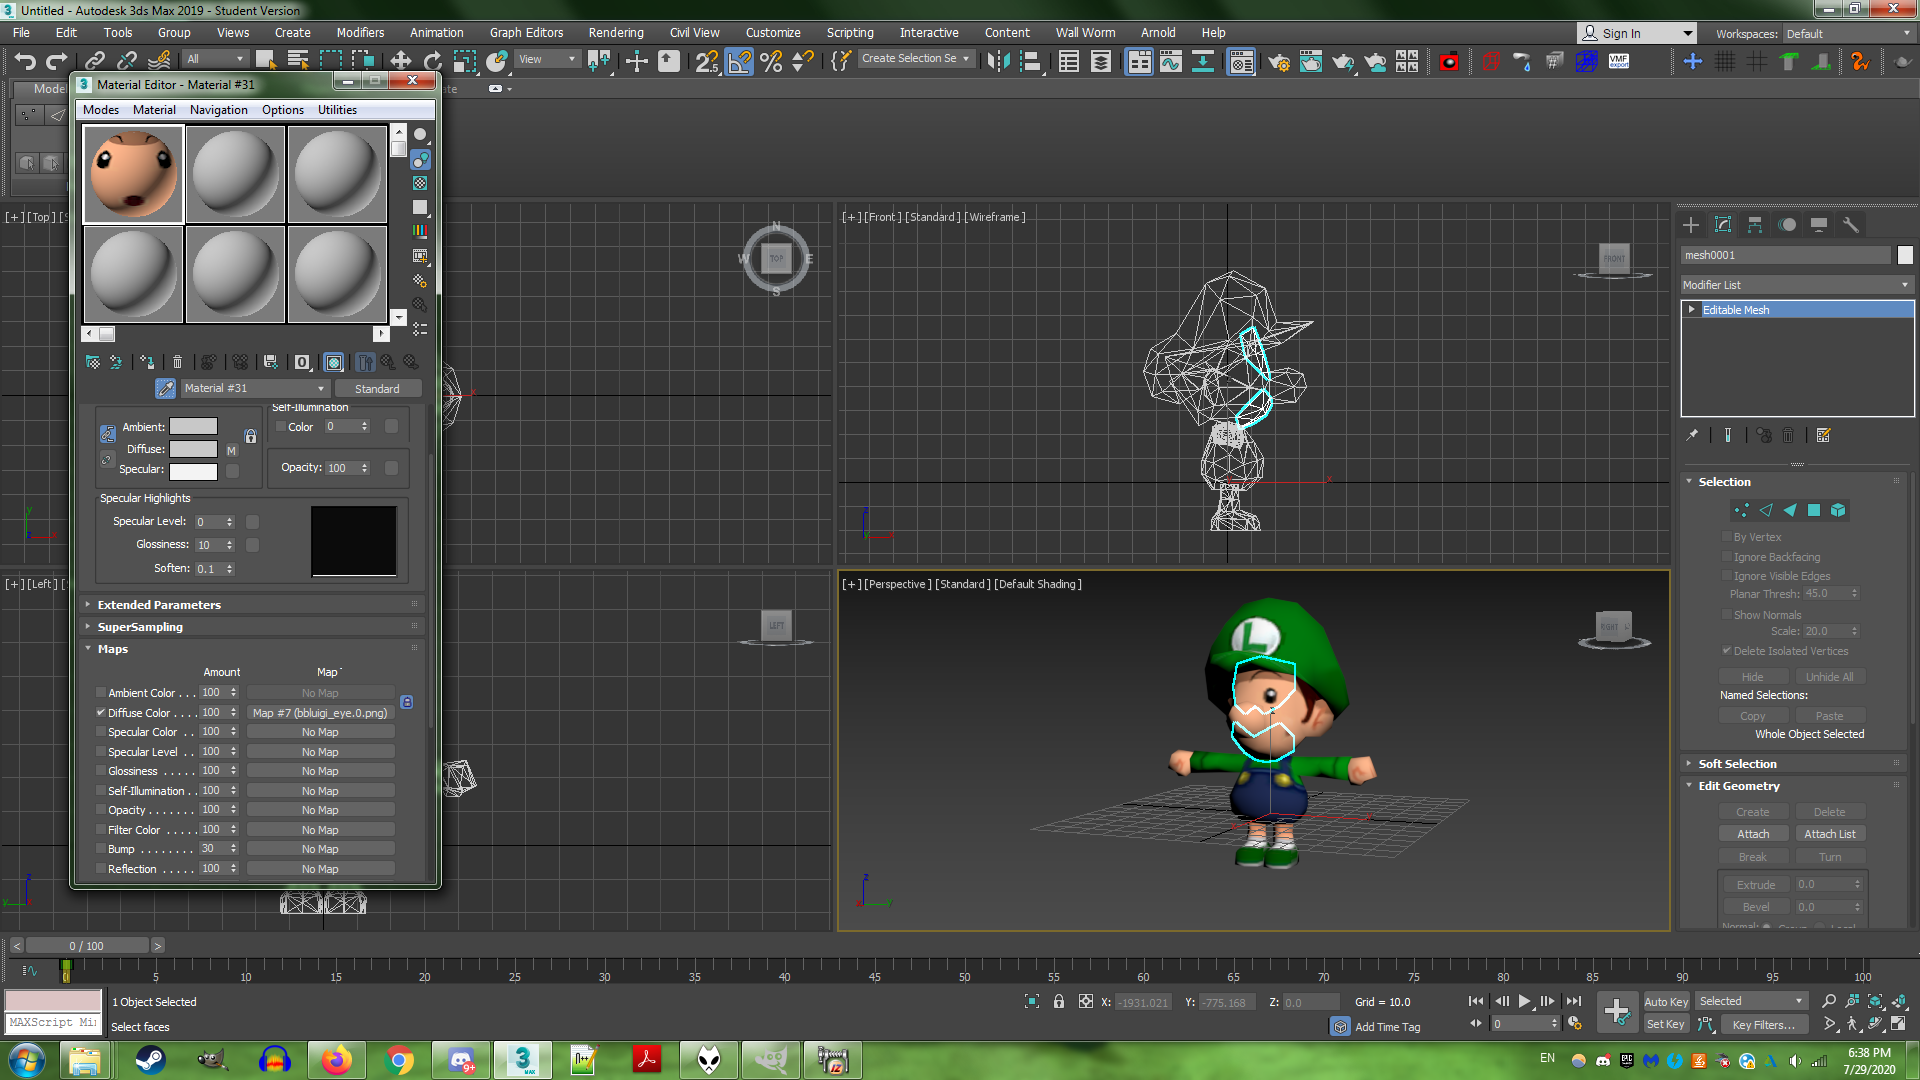Click Go to Parent icon in Material Editor
The height and width of the screenshot is (1080, 1920).
(x=388, y=362)
